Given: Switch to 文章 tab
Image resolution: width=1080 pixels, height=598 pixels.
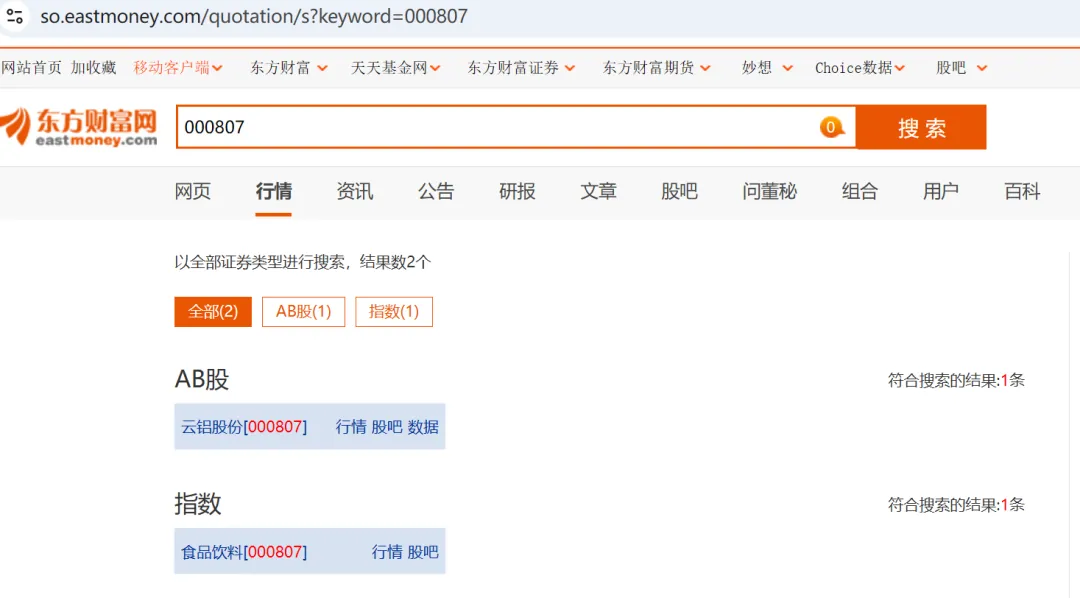Looking at the screenshot, I should [599, 192].
